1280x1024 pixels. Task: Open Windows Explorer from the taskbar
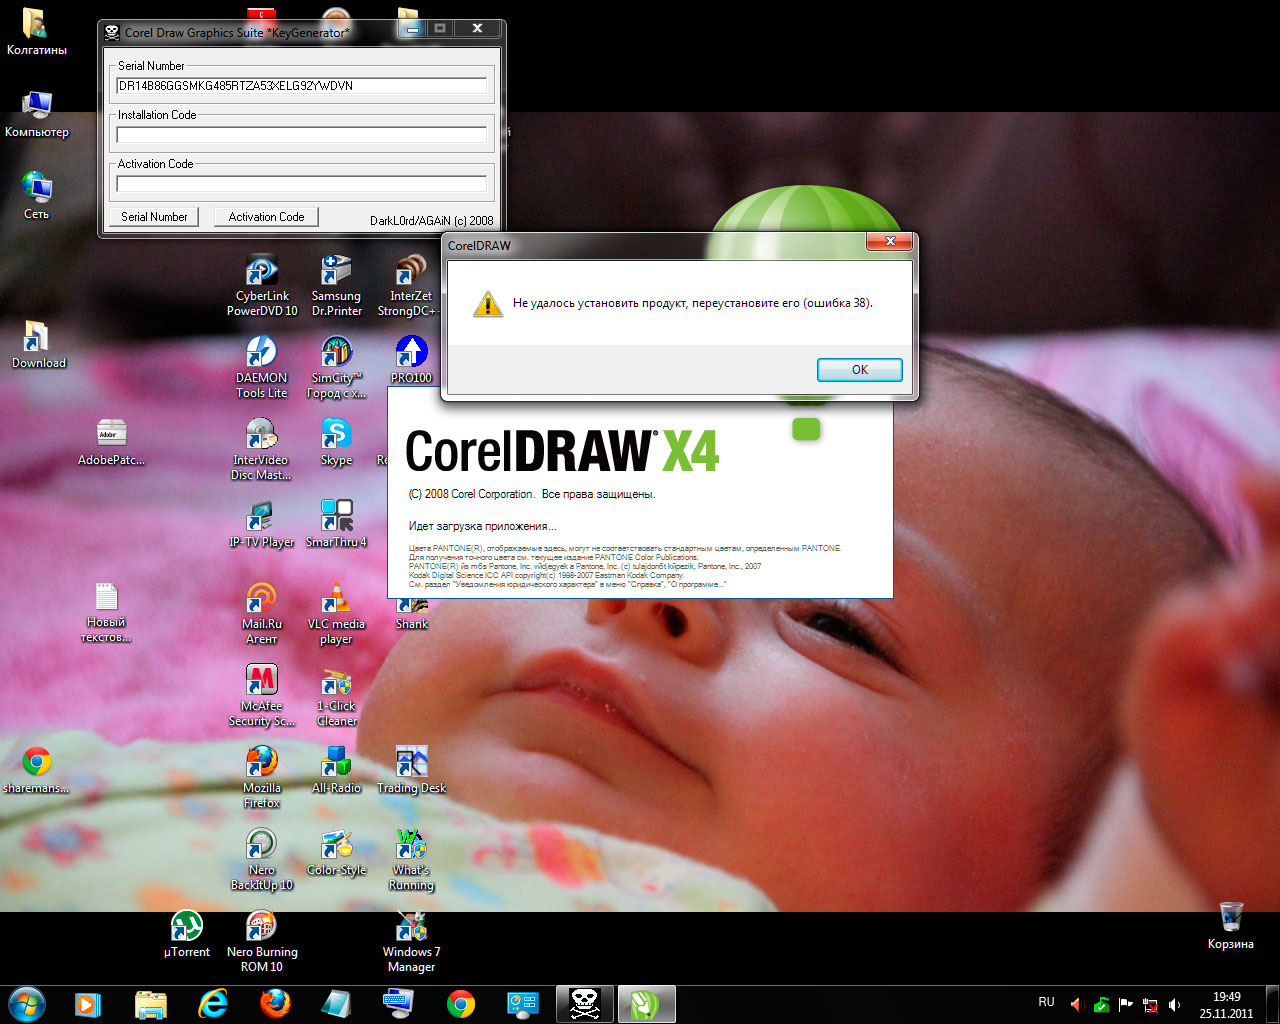point(150,1004)
